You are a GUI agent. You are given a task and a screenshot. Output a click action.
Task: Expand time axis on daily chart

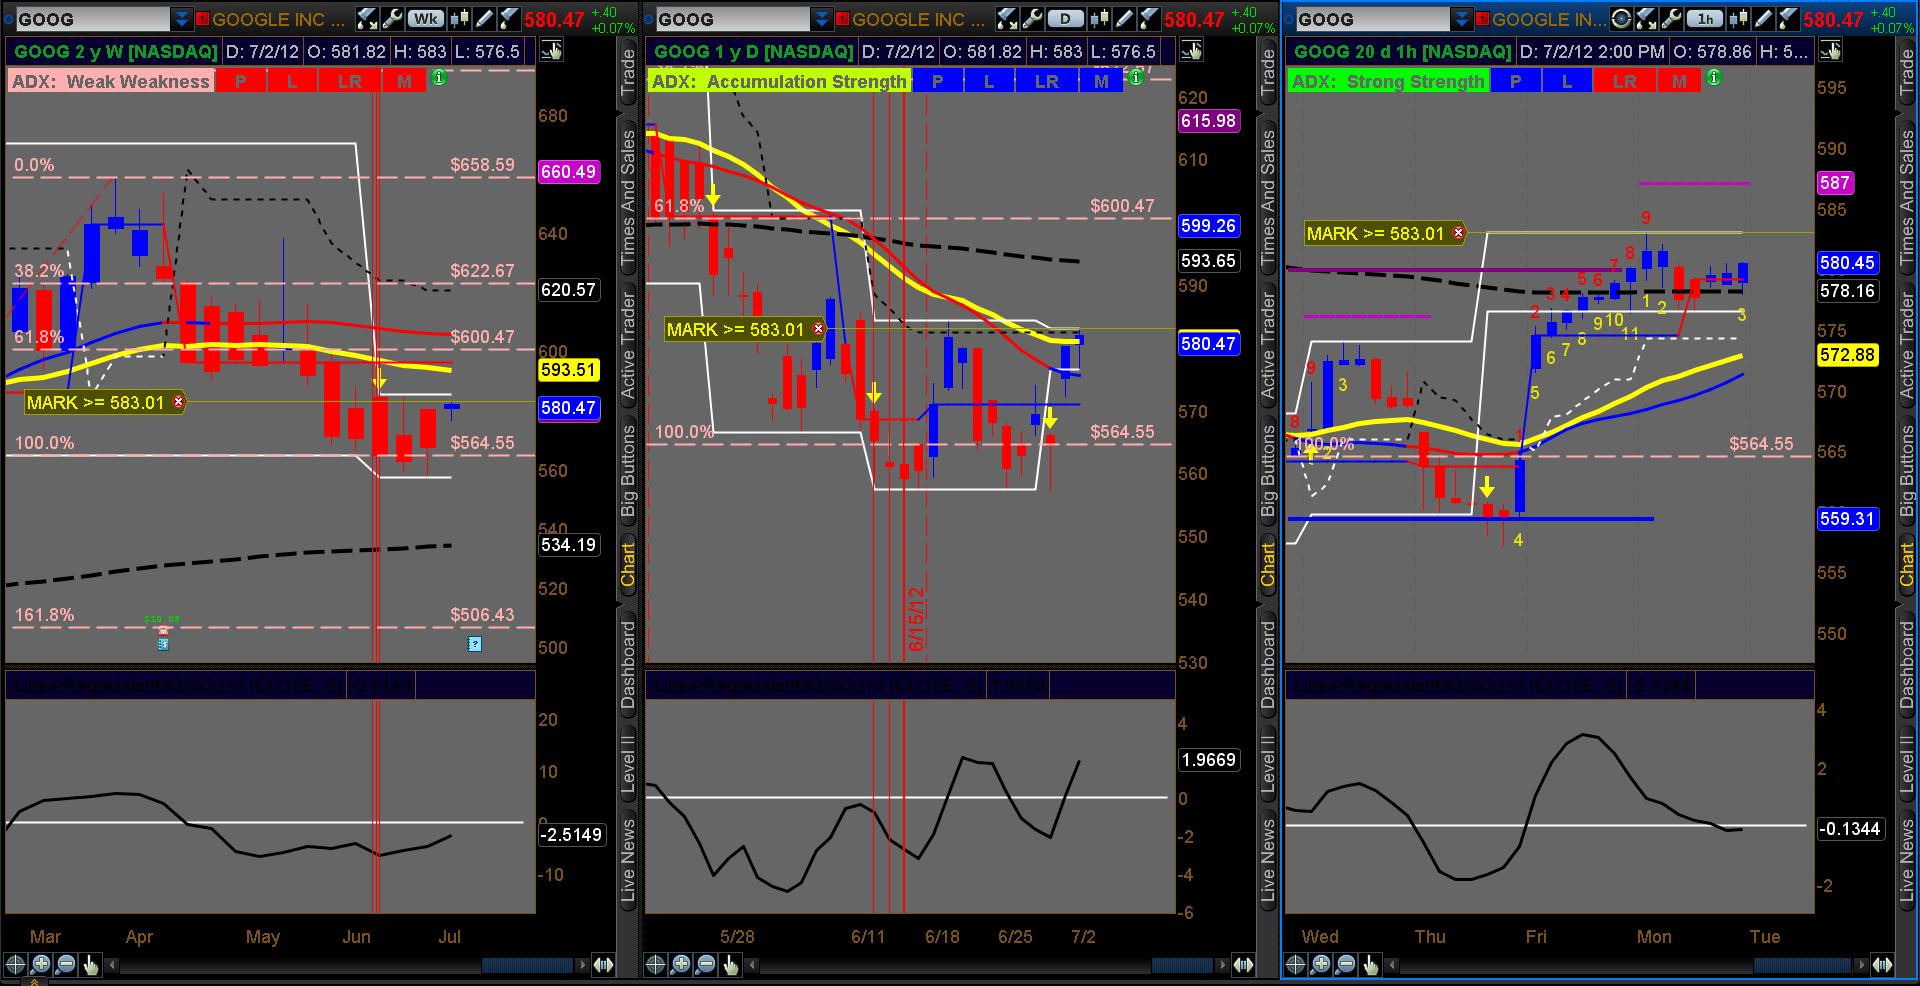point(1243,964)
